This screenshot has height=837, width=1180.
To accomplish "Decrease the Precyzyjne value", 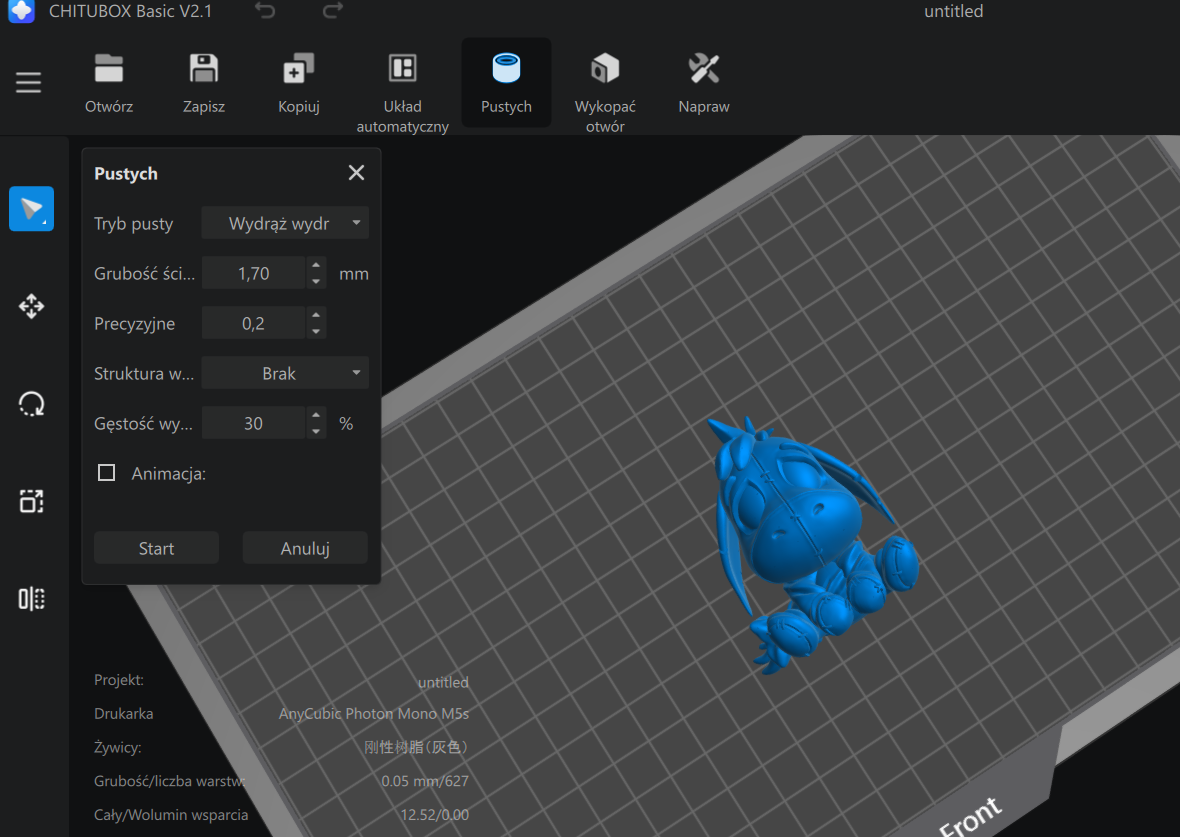I will coord(316,331).
